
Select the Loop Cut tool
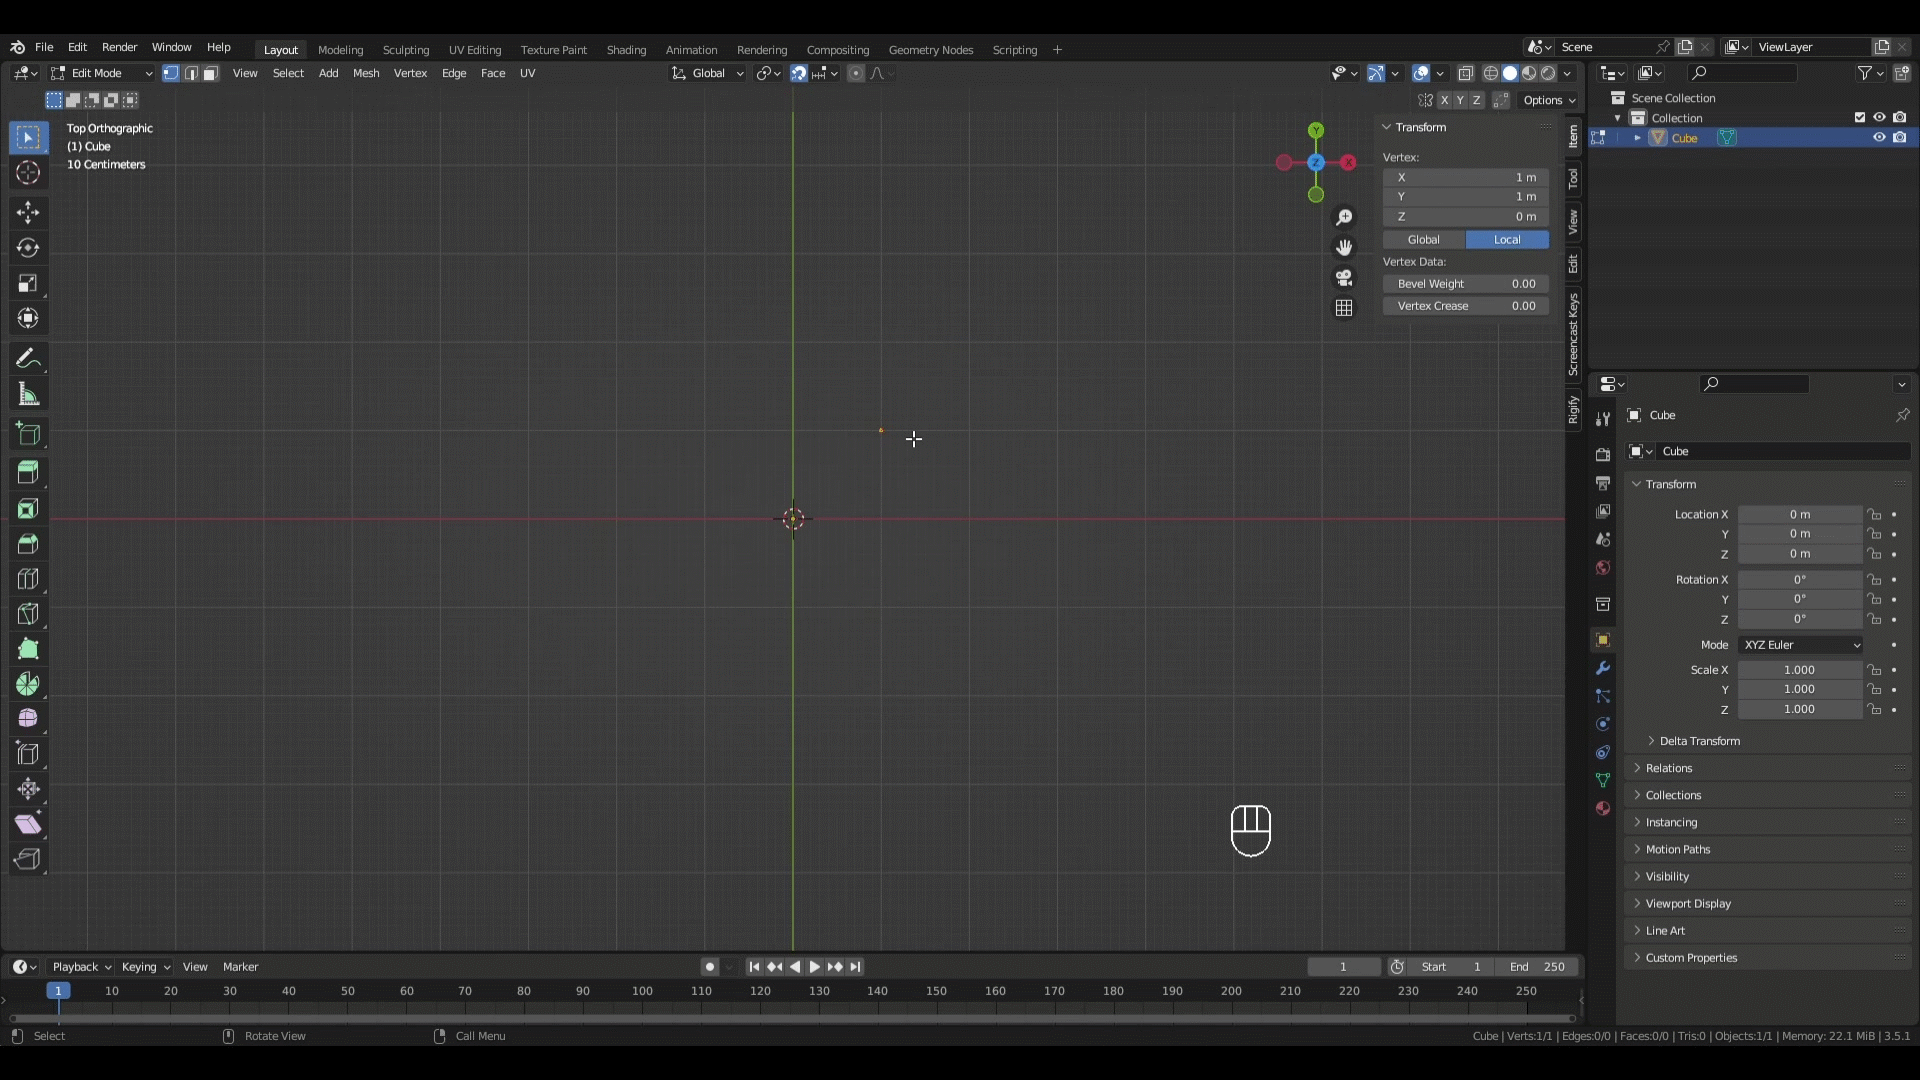[x=28, y=579]
